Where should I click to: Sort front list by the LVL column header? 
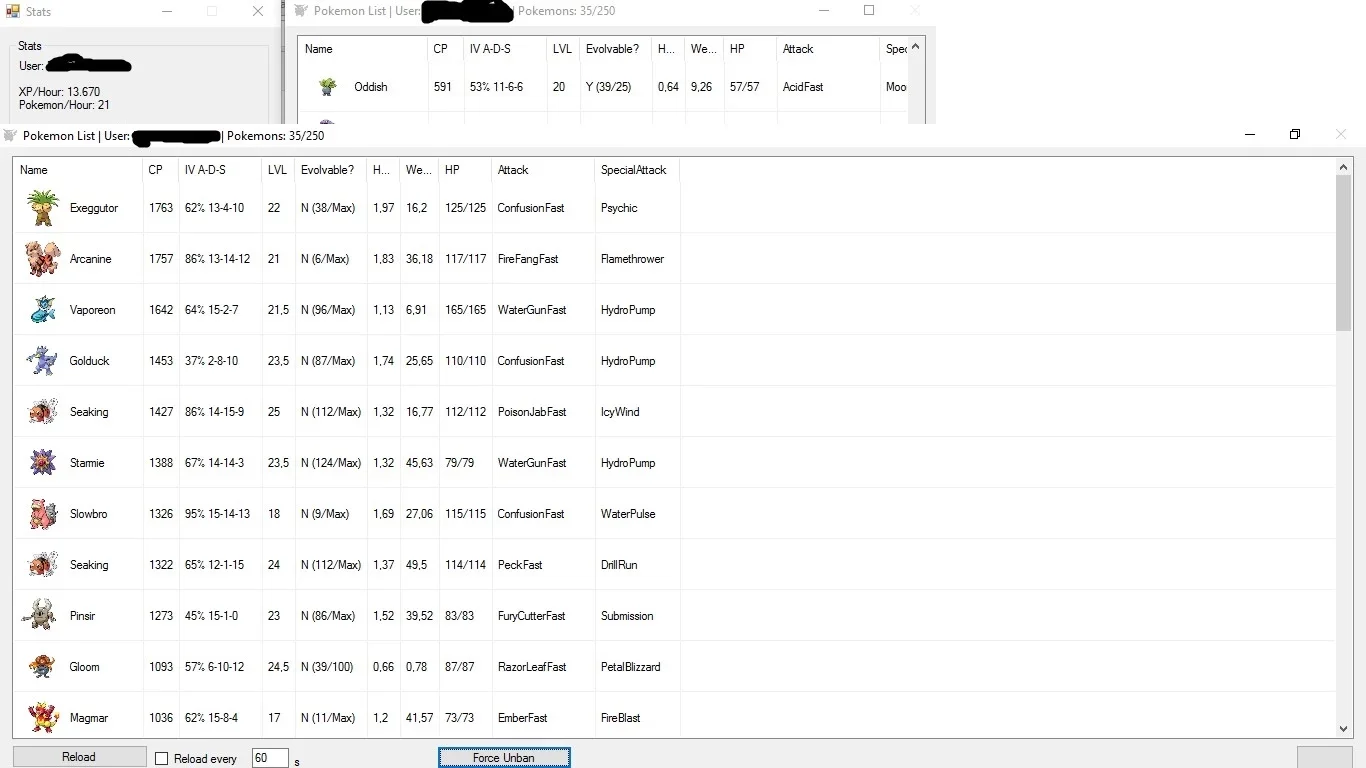click(278, 170)
